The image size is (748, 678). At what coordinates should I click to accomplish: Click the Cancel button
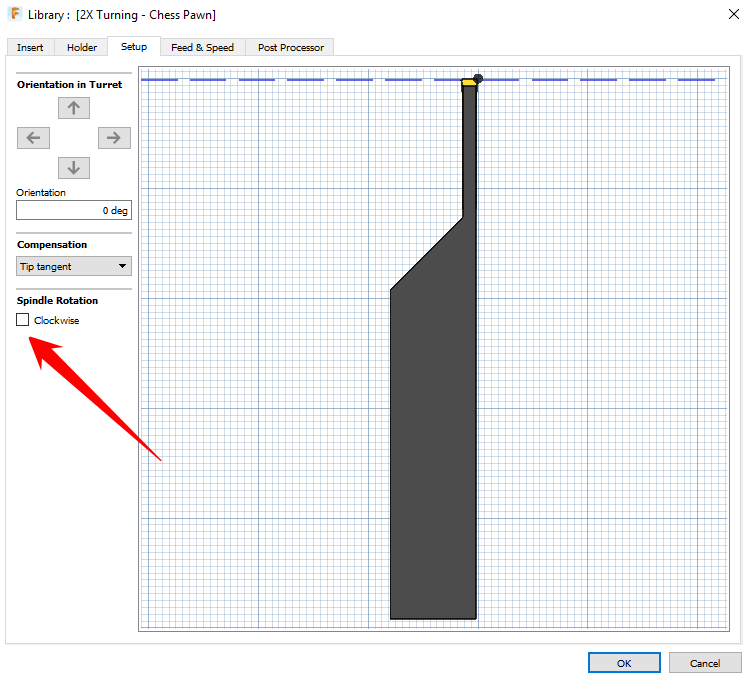[705, 663]
